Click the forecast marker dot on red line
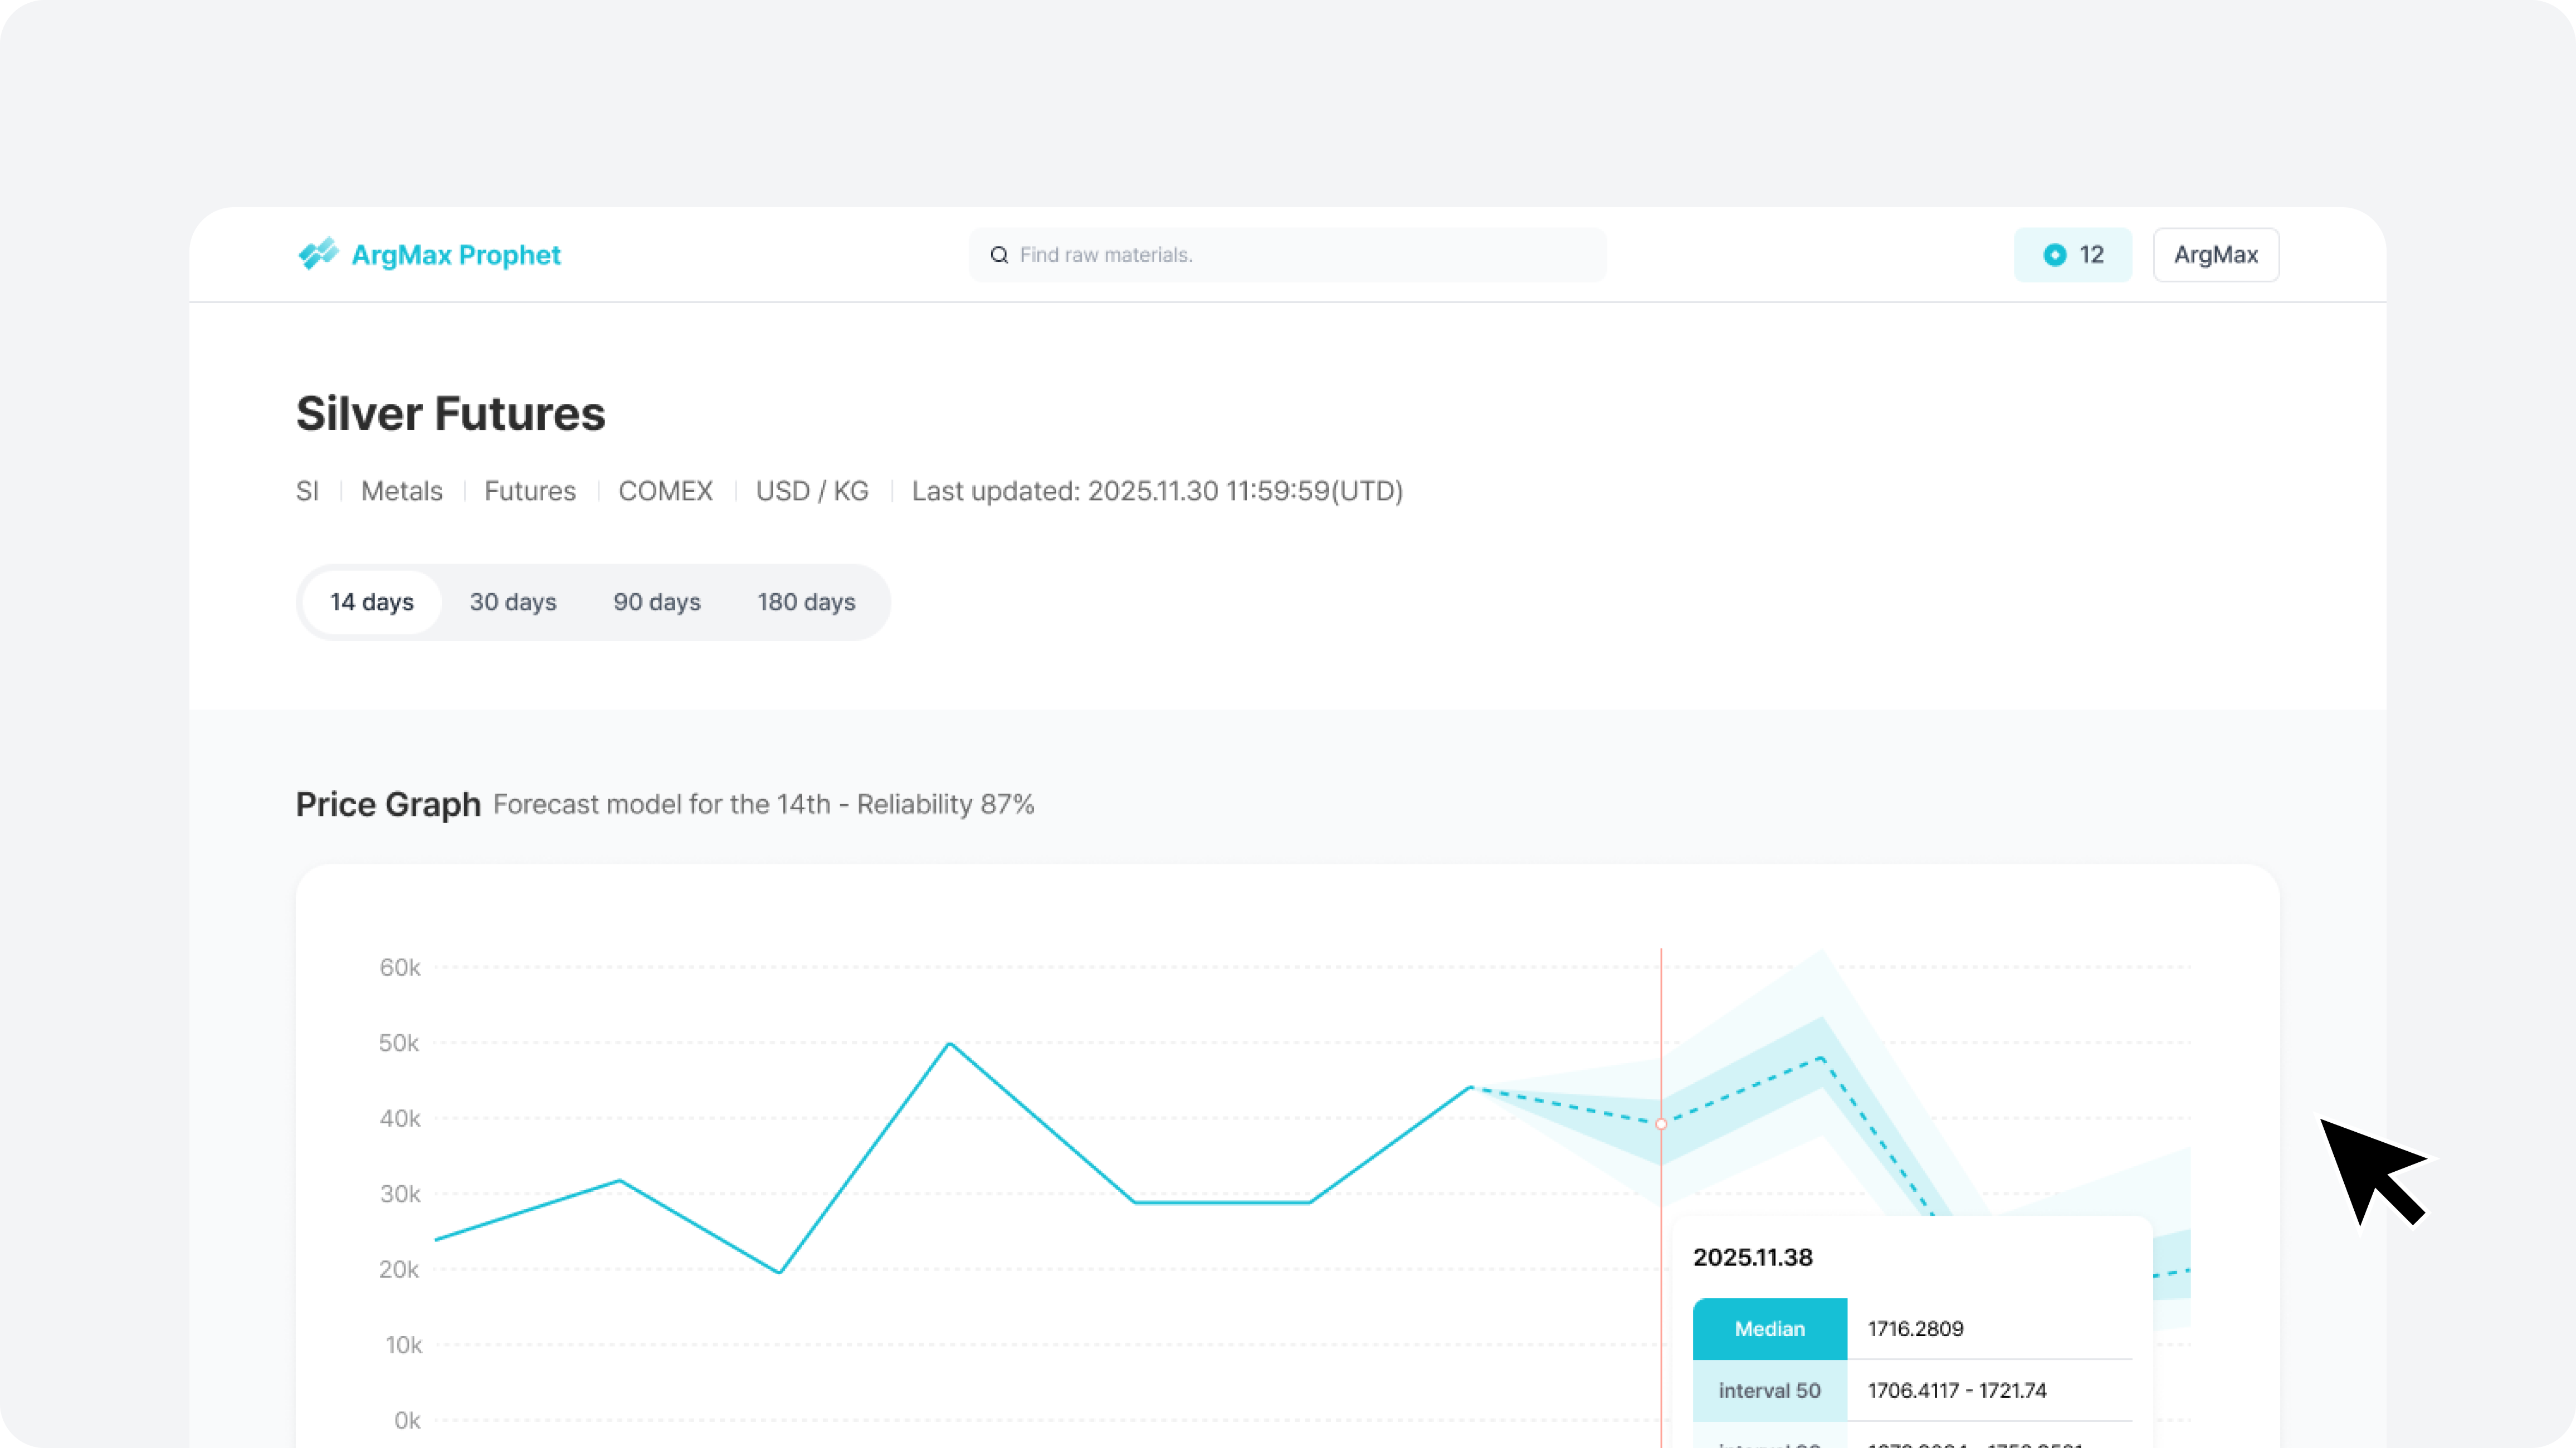The image size is (2576, 1448). pos(1661,1124)
